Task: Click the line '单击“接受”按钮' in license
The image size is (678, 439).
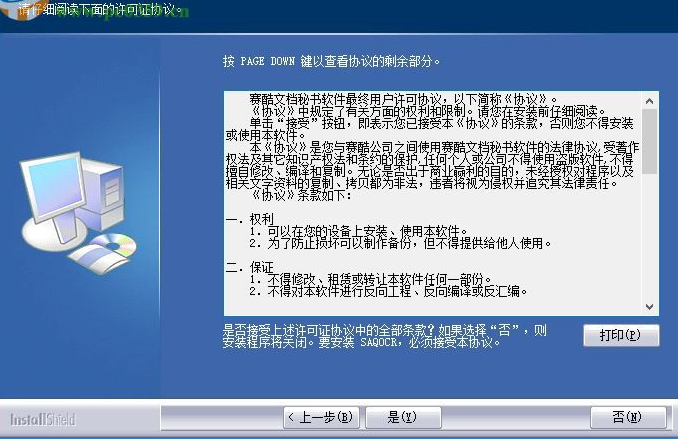Action: pyautogui.click(x=441, y=123)
